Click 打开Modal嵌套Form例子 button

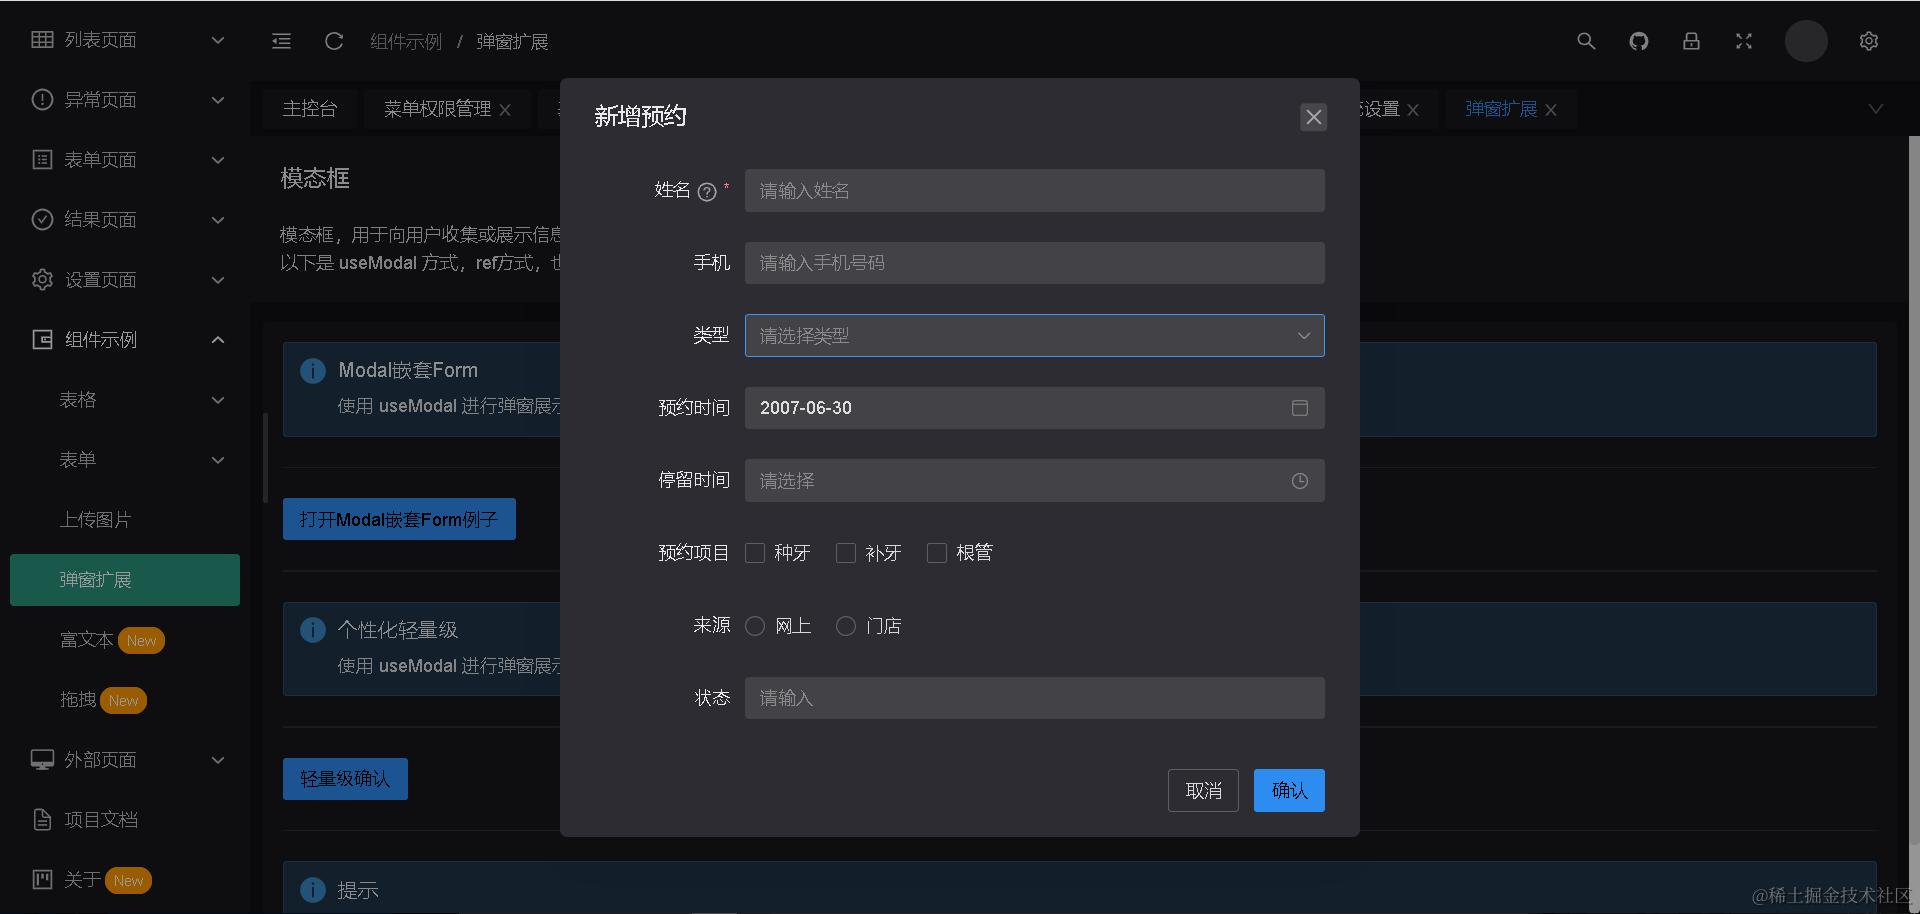click(399, 519)
